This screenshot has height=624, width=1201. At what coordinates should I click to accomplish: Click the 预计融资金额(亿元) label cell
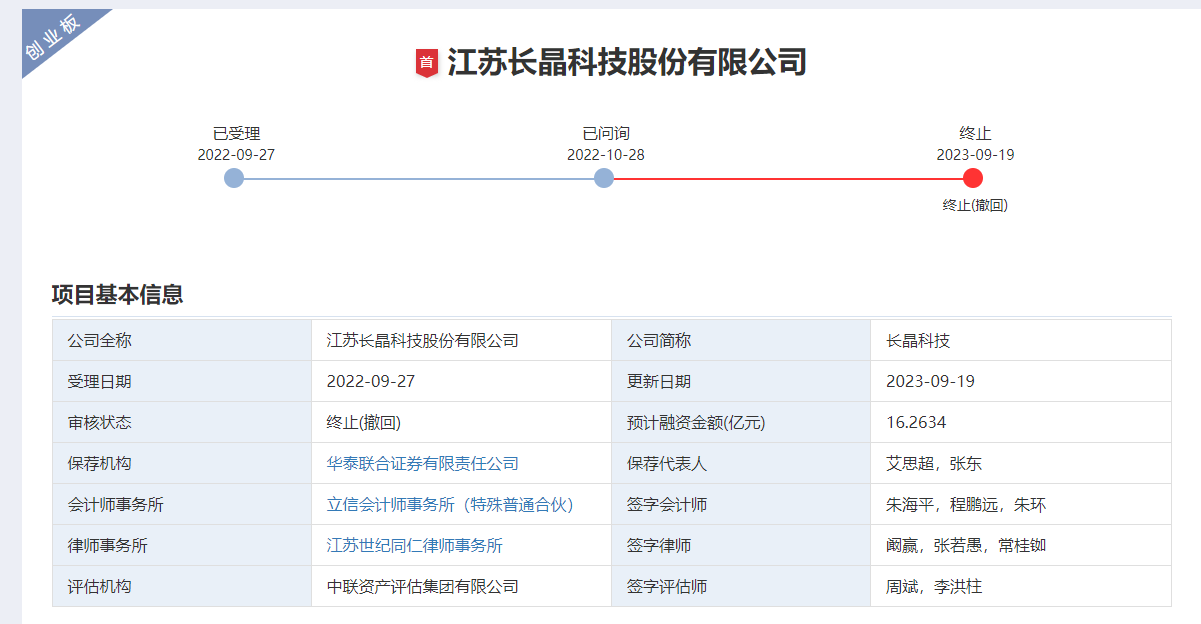pos(741,422)
